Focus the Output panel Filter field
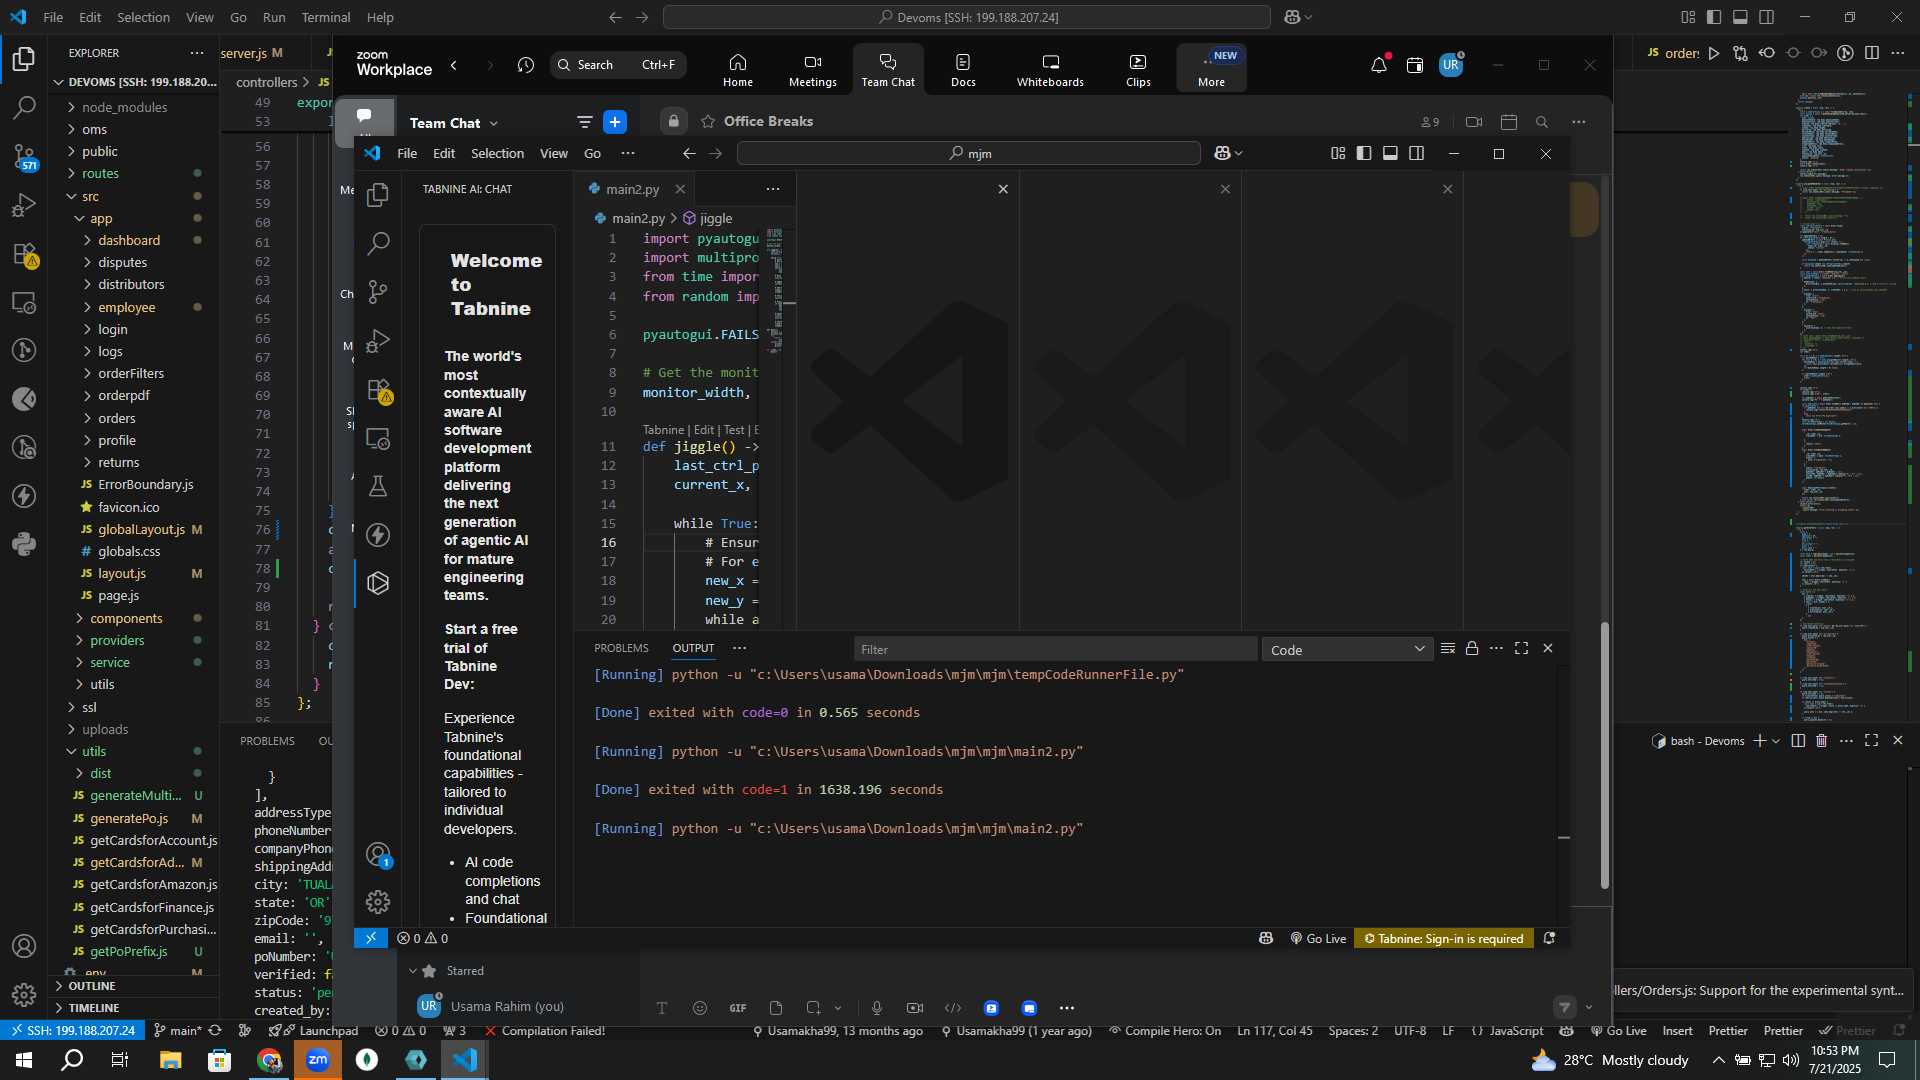 (1055, 650)
